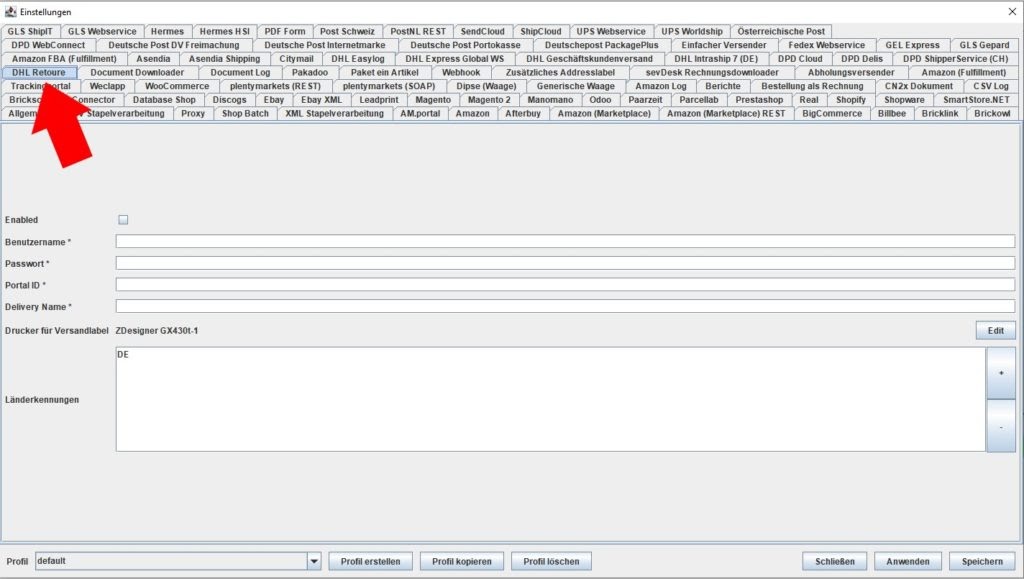Open the Afterbuy tab

(522, 114)
